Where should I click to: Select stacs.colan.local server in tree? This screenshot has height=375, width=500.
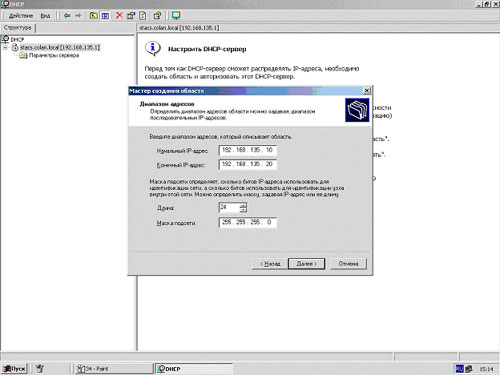tap(60, 48)
